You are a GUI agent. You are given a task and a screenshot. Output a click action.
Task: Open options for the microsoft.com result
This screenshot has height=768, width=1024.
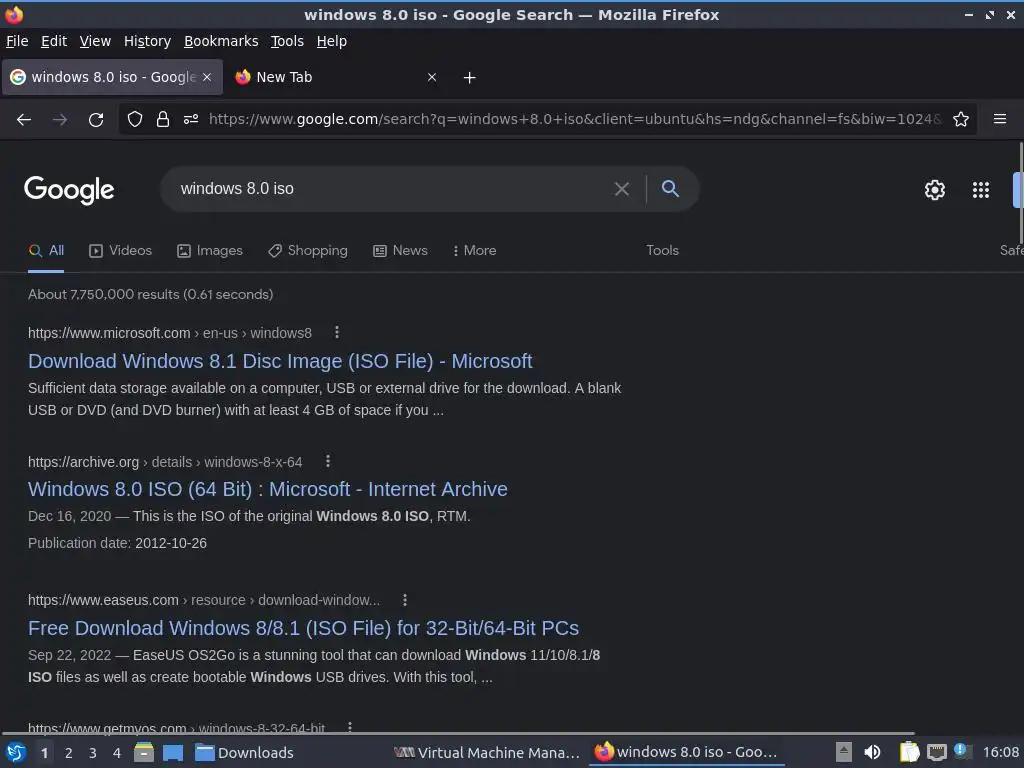pos(337,332)
